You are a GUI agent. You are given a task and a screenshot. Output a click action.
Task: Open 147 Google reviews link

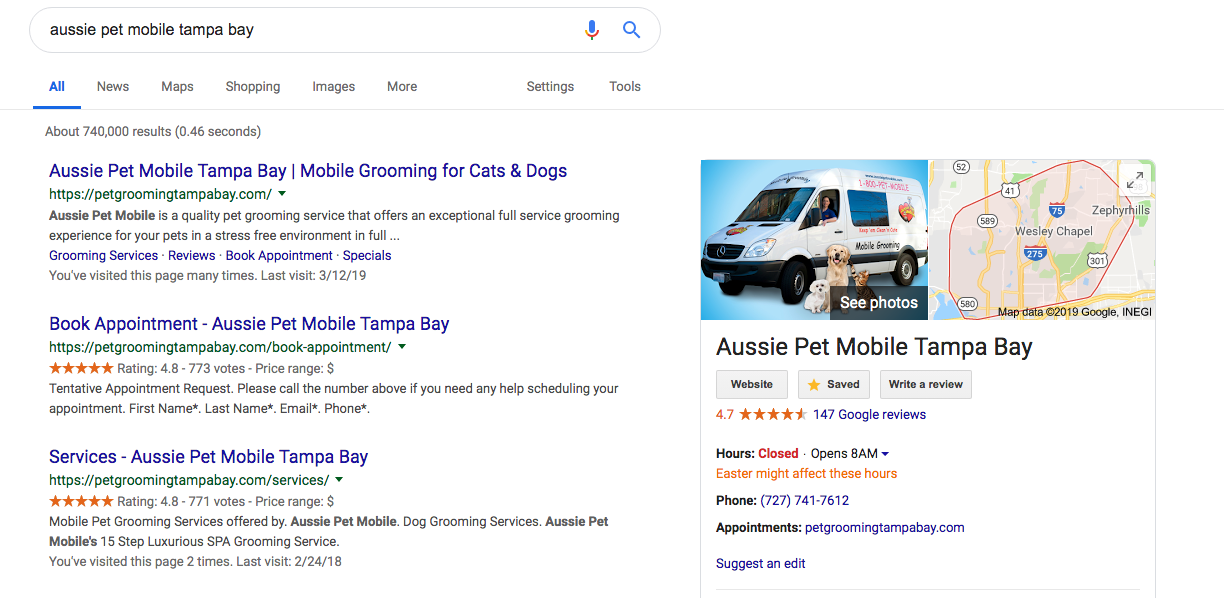click(x=870, y=414)
